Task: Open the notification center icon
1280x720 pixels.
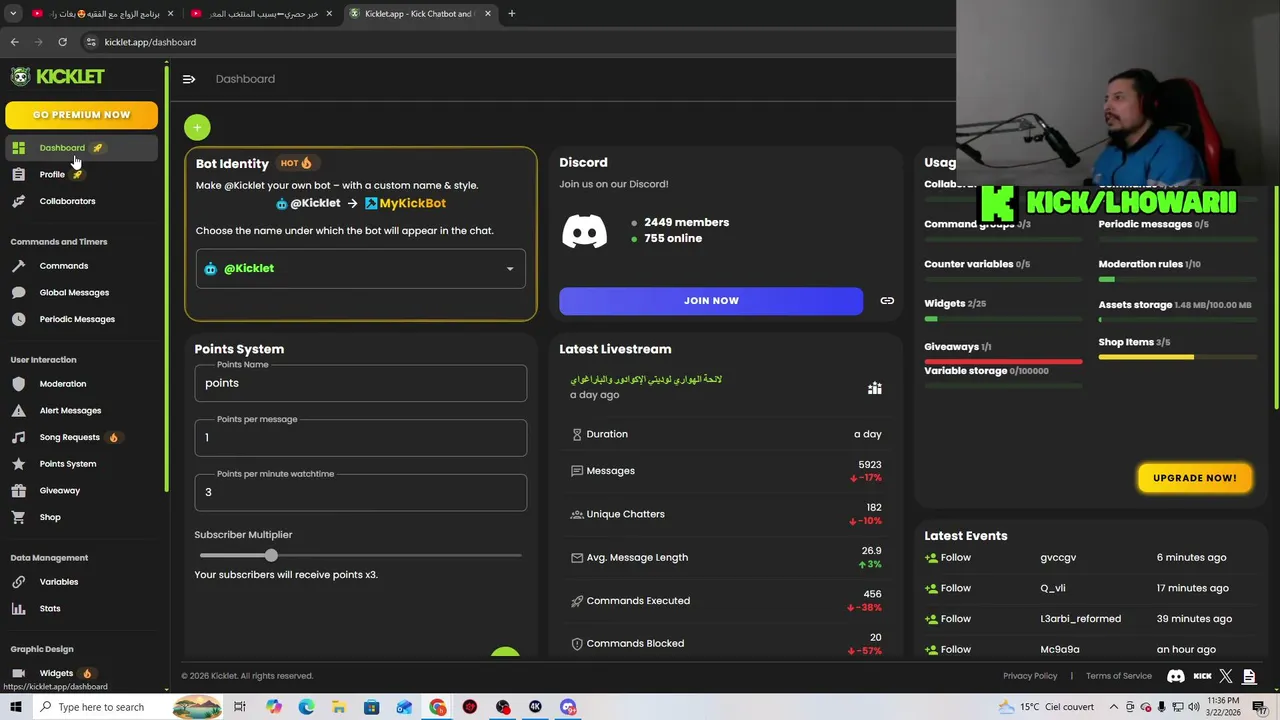Action: (x=1259, y=708)
